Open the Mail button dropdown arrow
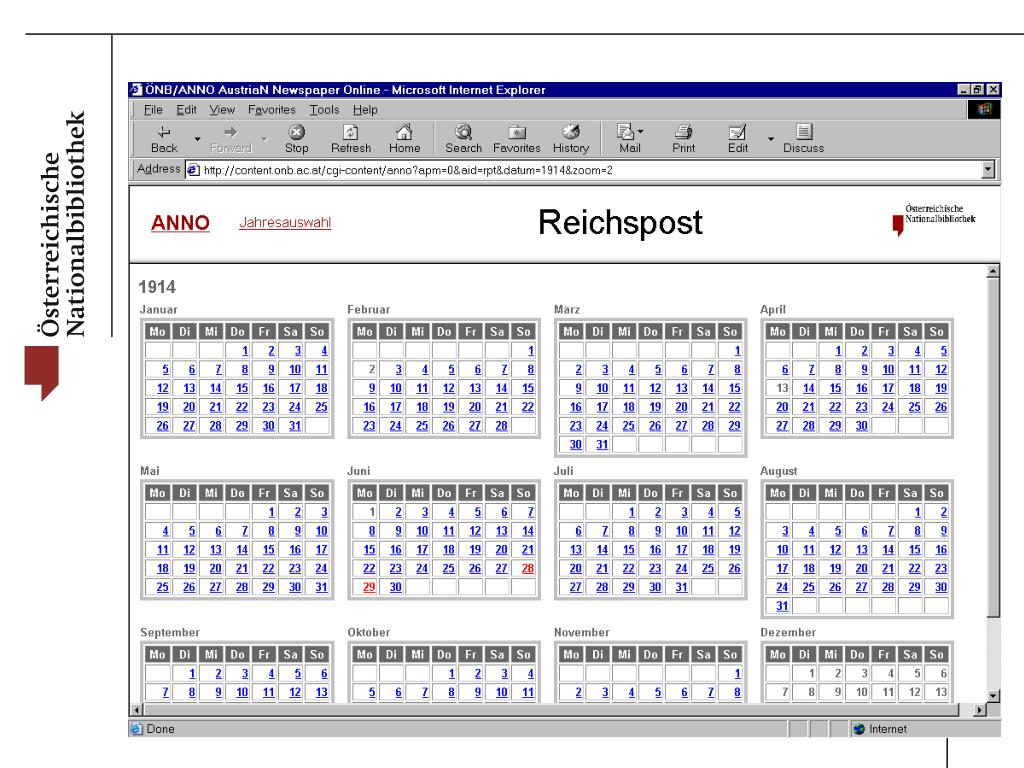Screen dimensions: 1024x768 tap(641, 131)
